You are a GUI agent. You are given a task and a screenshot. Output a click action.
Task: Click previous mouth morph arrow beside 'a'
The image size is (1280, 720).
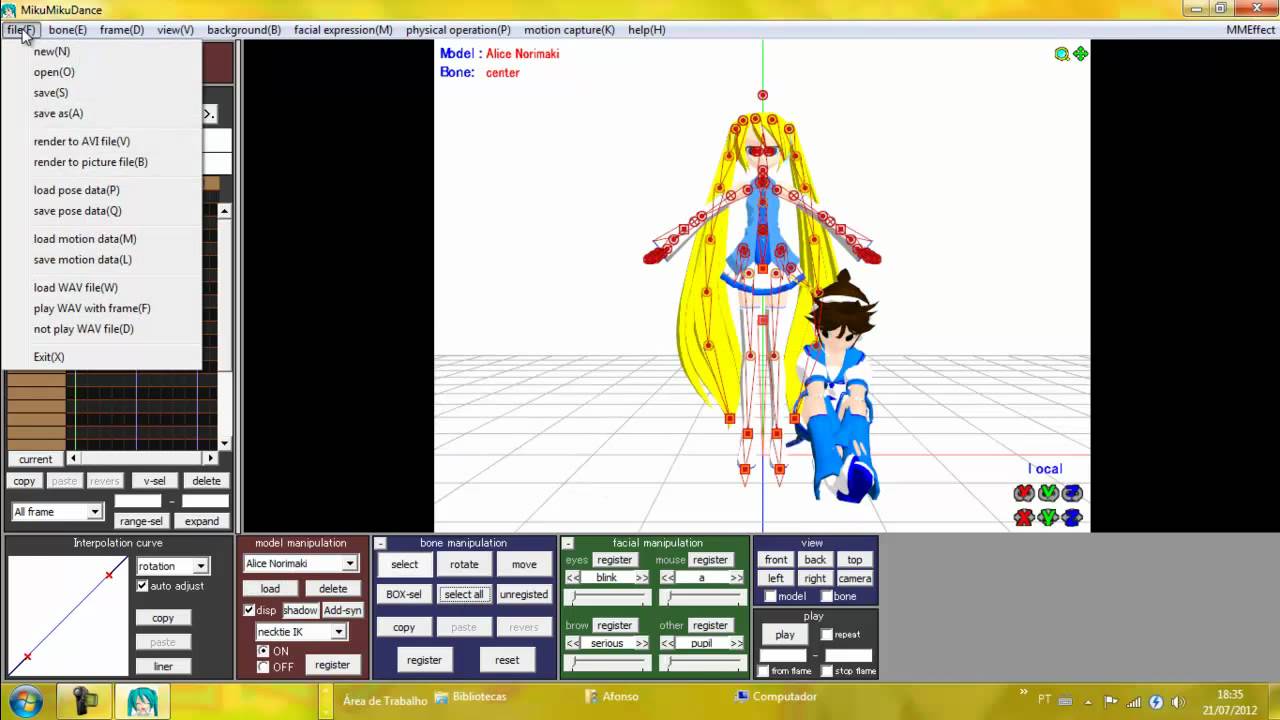(668, 578)
